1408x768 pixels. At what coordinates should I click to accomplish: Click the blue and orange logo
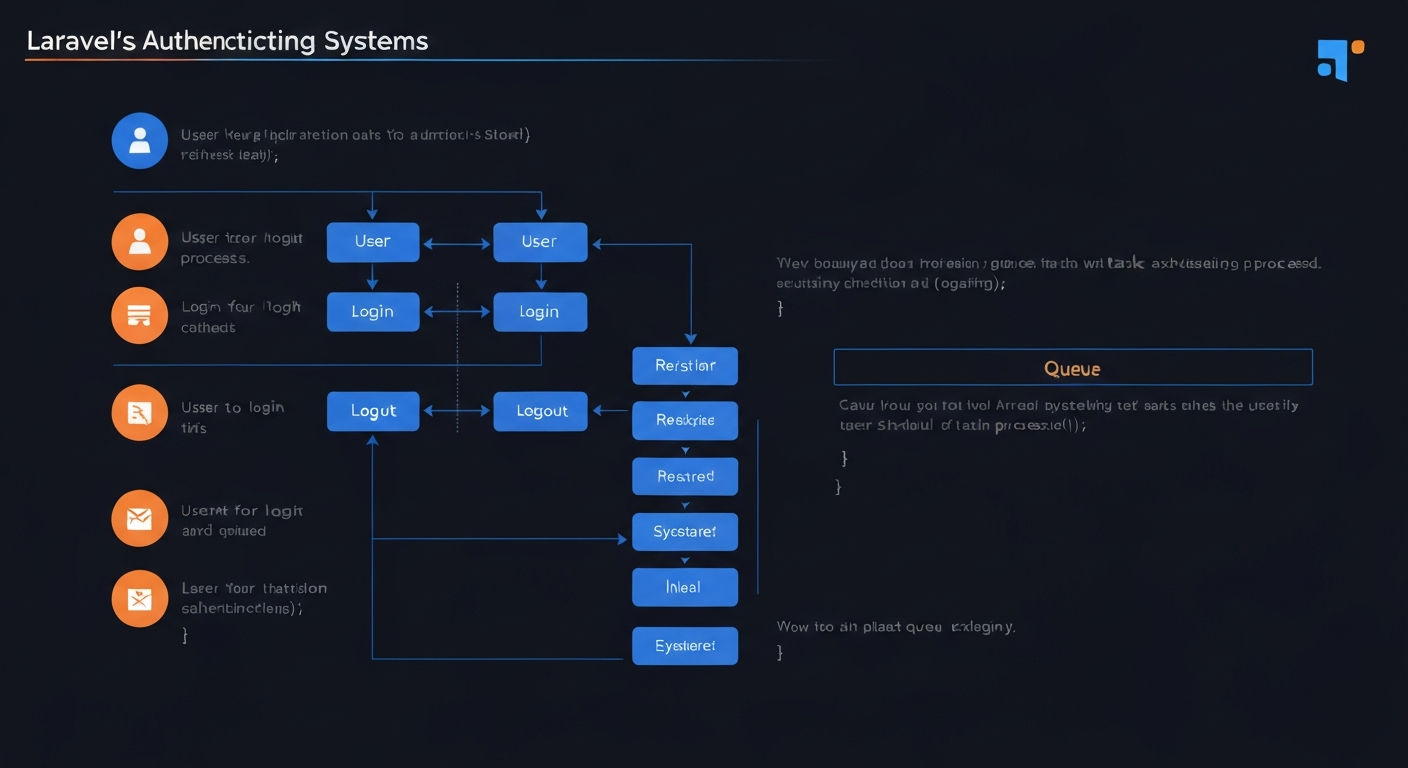coord(1340,59)
